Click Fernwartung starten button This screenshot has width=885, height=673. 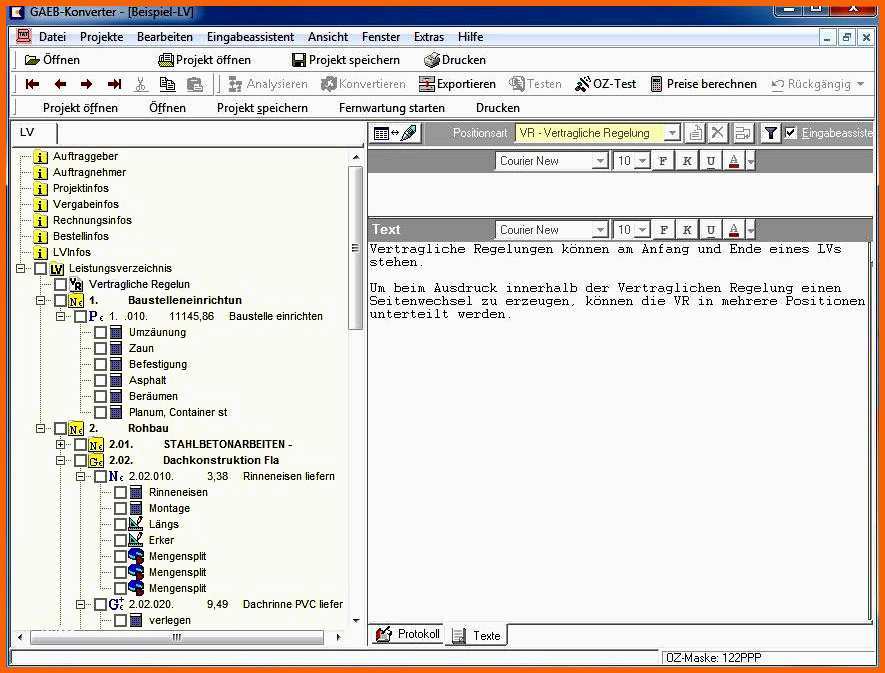point(392,108)
